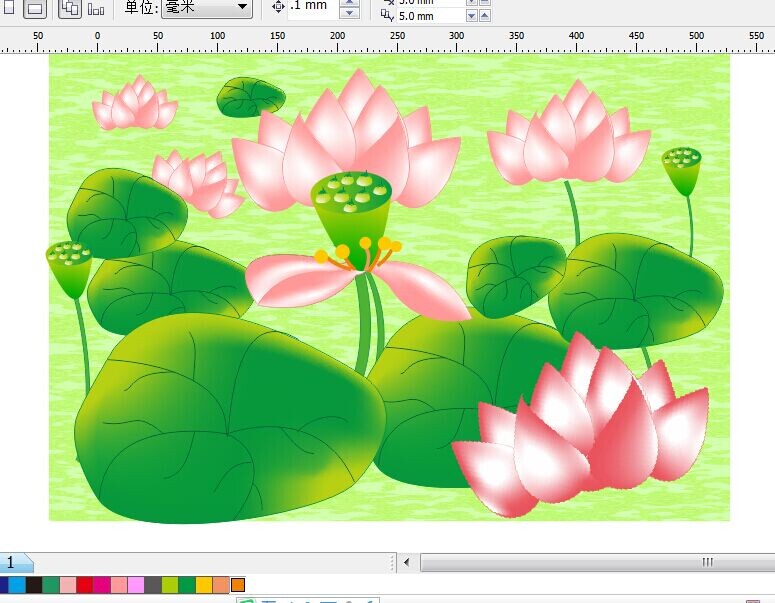Pick the black color swatch

34,585
